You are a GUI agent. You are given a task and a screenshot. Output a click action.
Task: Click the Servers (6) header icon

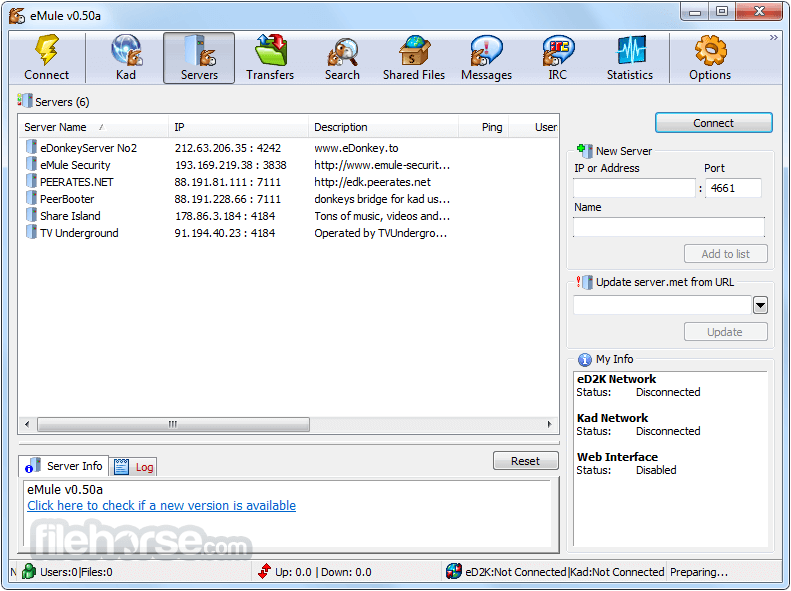point(25,101)
